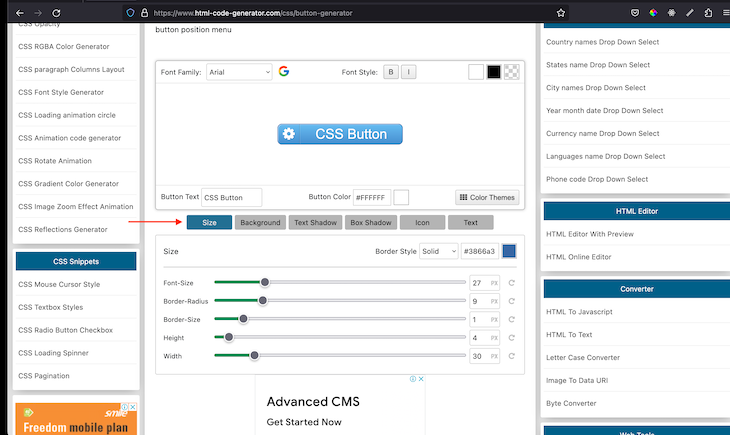Reset the Font-Size value
The image size is (730, 435).
tap(512, 283)
